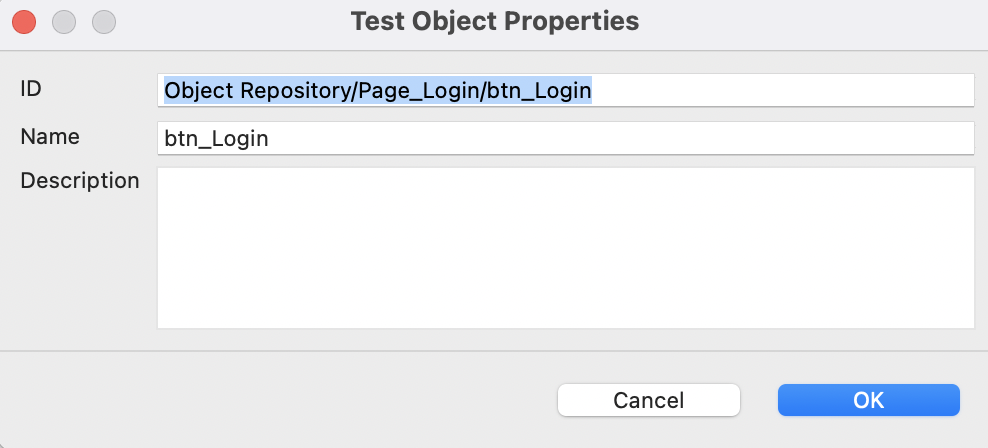Click the ID label
This screenshot has width=988, height=448.
point(31,88)
